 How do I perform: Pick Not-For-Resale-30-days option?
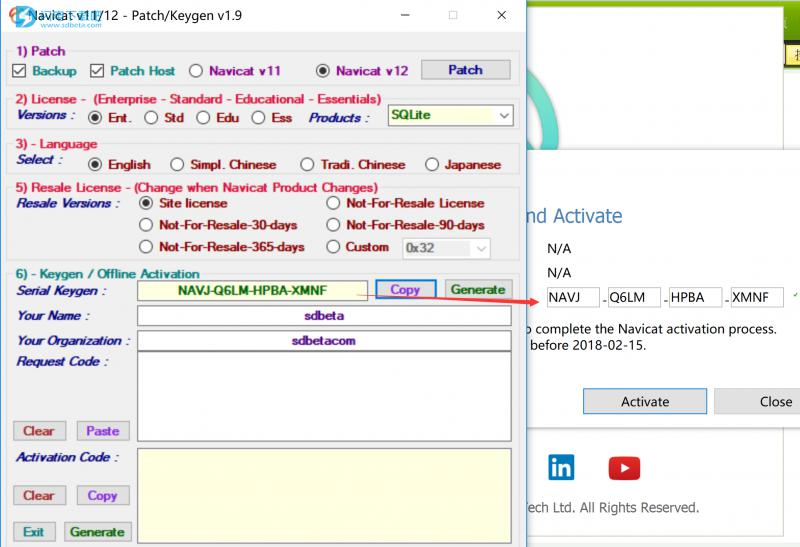point(146,225)
